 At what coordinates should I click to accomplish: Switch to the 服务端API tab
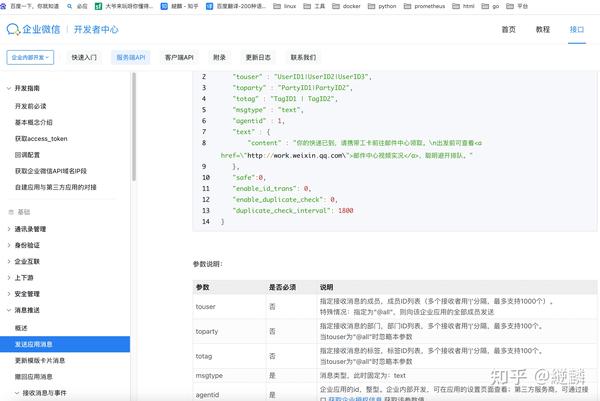131,57
